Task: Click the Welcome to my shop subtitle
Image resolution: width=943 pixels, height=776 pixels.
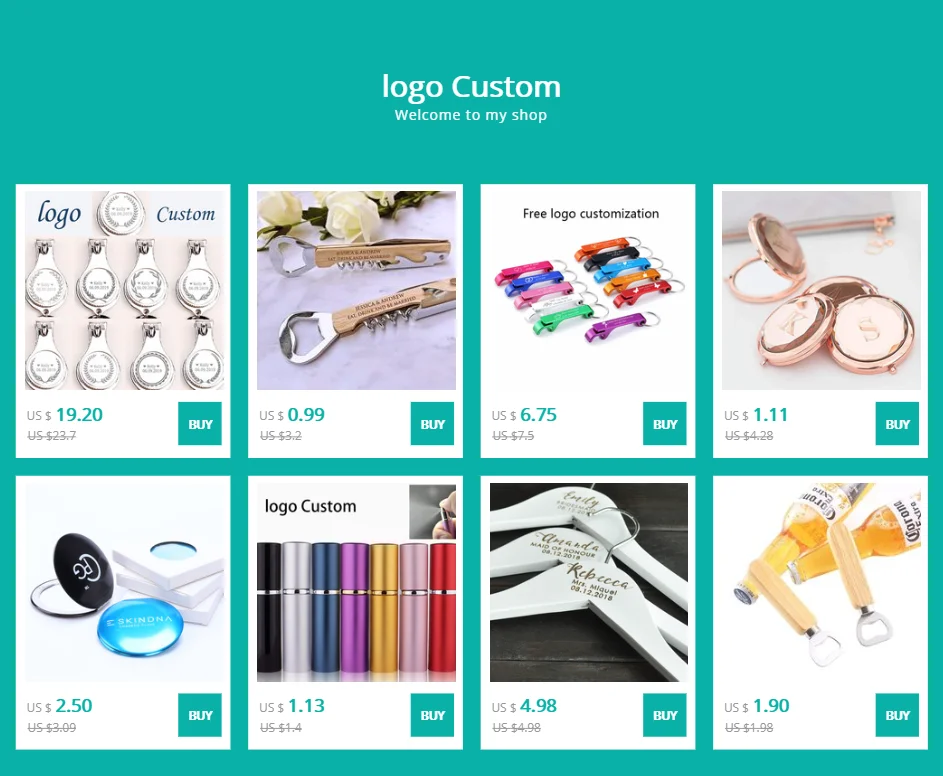Action: click(471, 115)
